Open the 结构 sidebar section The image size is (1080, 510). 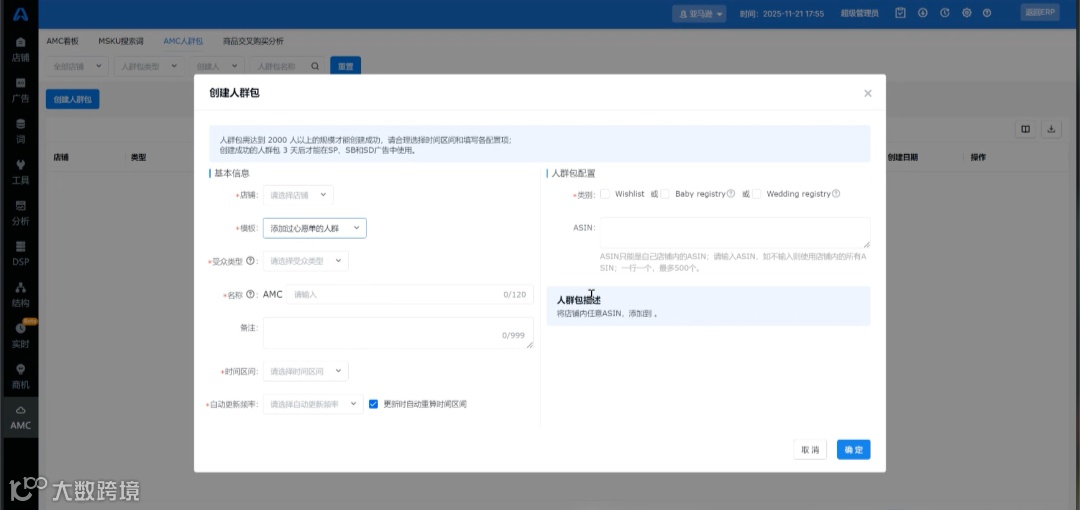(20, 295)
